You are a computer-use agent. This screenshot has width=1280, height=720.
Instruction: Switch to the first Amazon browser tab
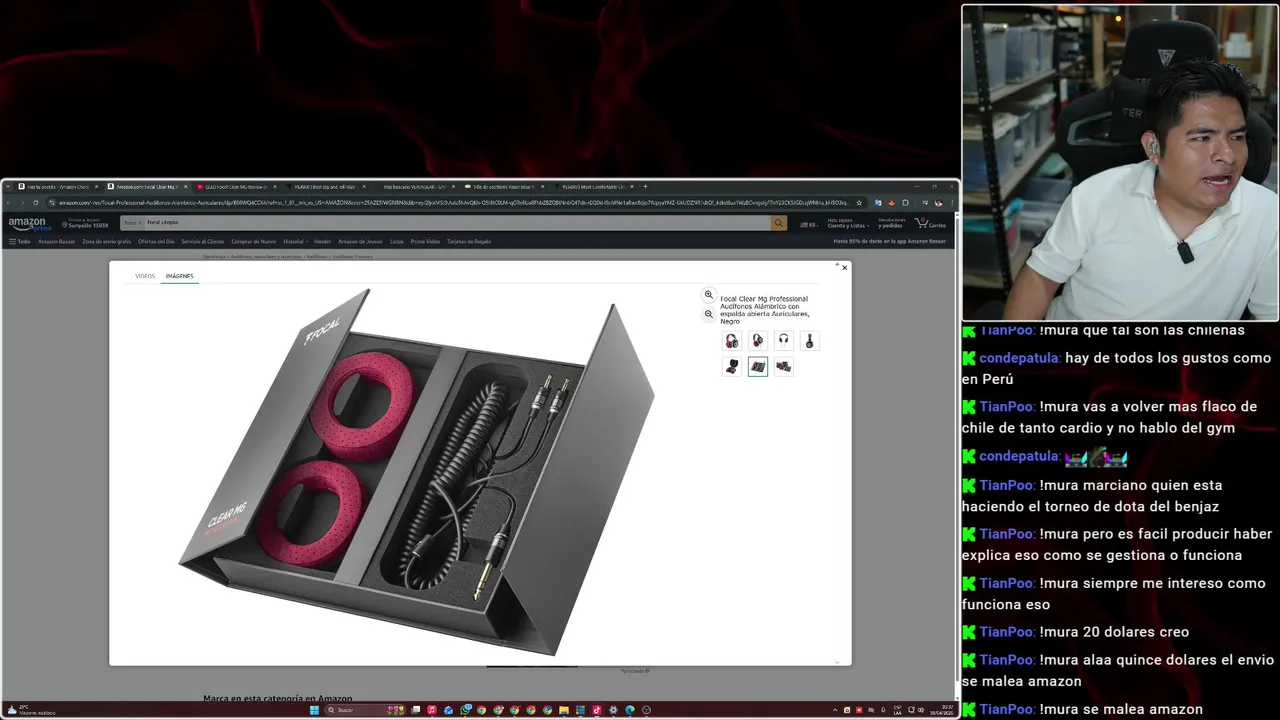tap(57, 186)
